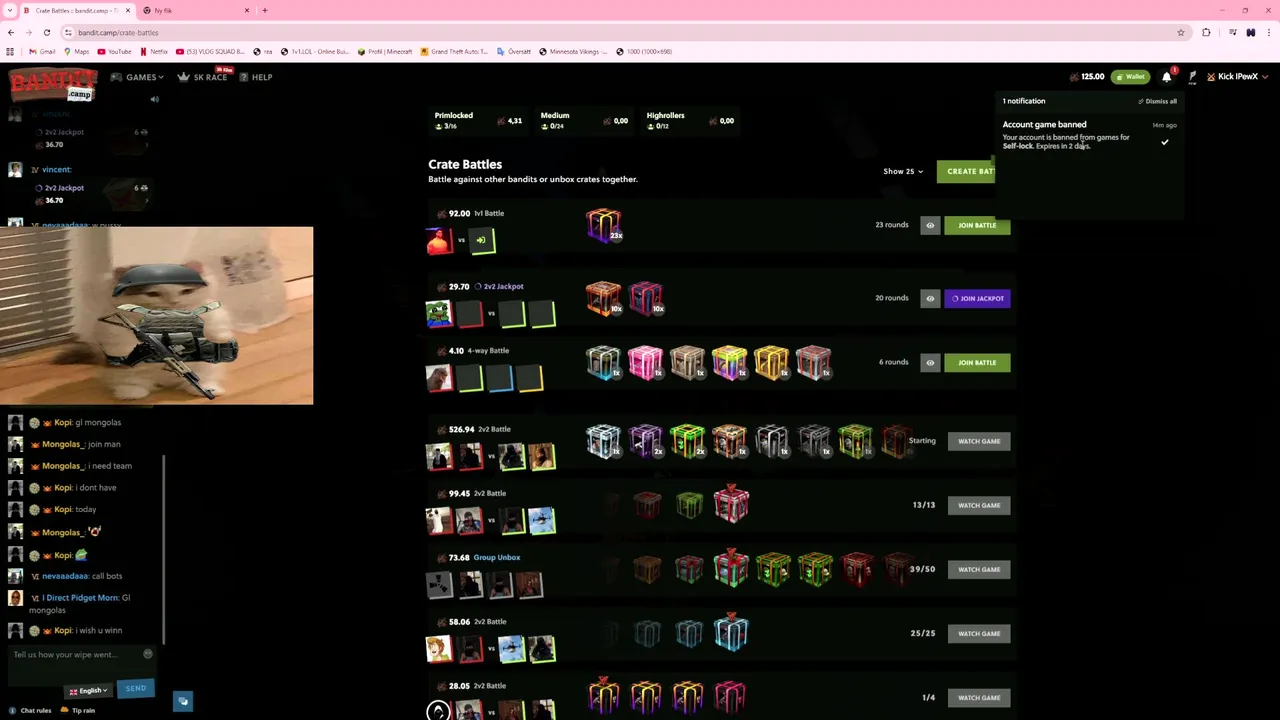This screenshot has width=1280, height=720.
Task: Click first crate in 29.70 Jackpot battle
Action: tap(603, 297)
